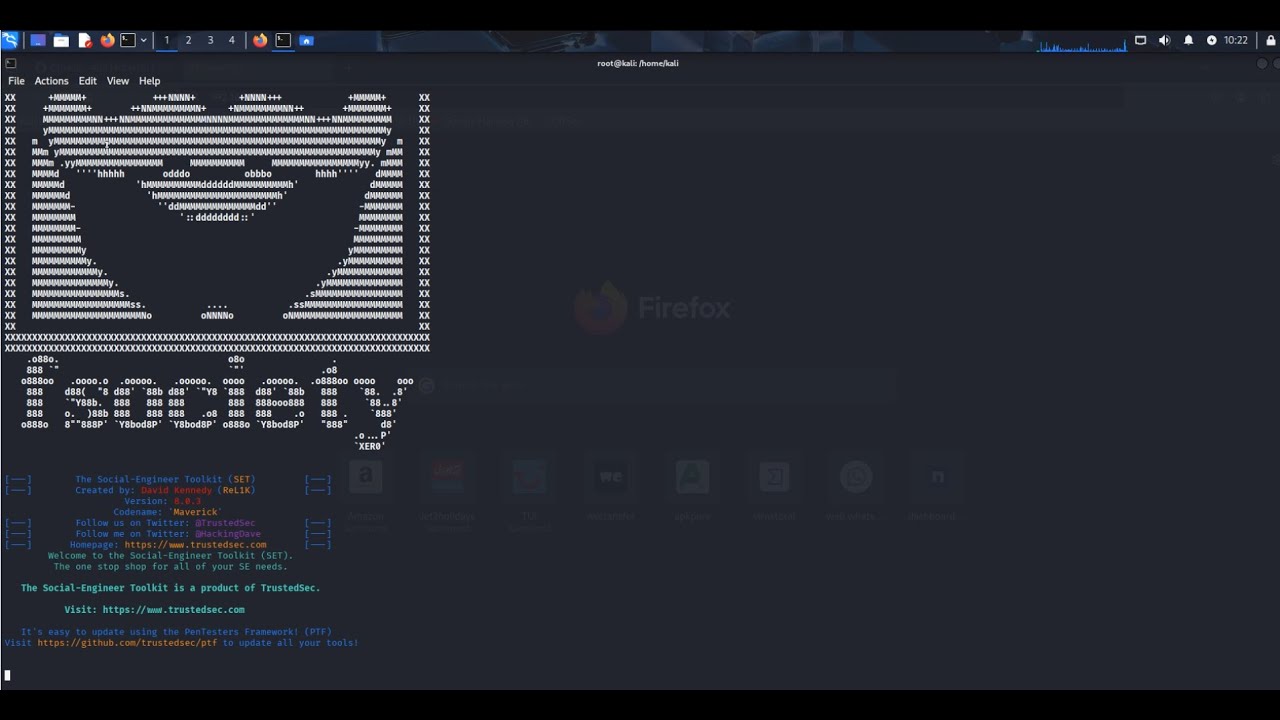The image size is (1280, 720).
Task: Click the `XERO' signature in ASCII art
Action: [x=370, y=446]
